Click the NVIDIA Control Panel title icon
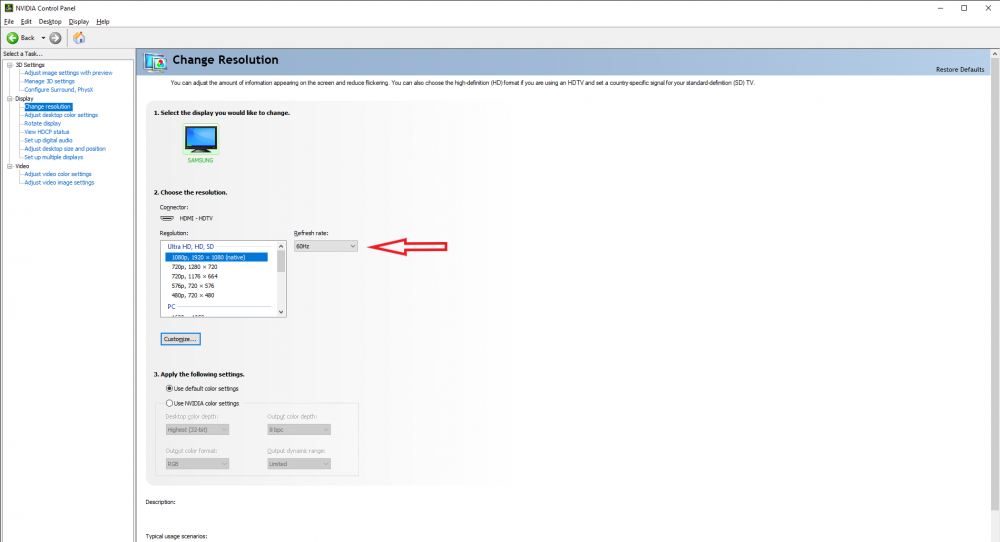Image resolution: width=1000 pixels, height=542 pixels. pos(8,8)
